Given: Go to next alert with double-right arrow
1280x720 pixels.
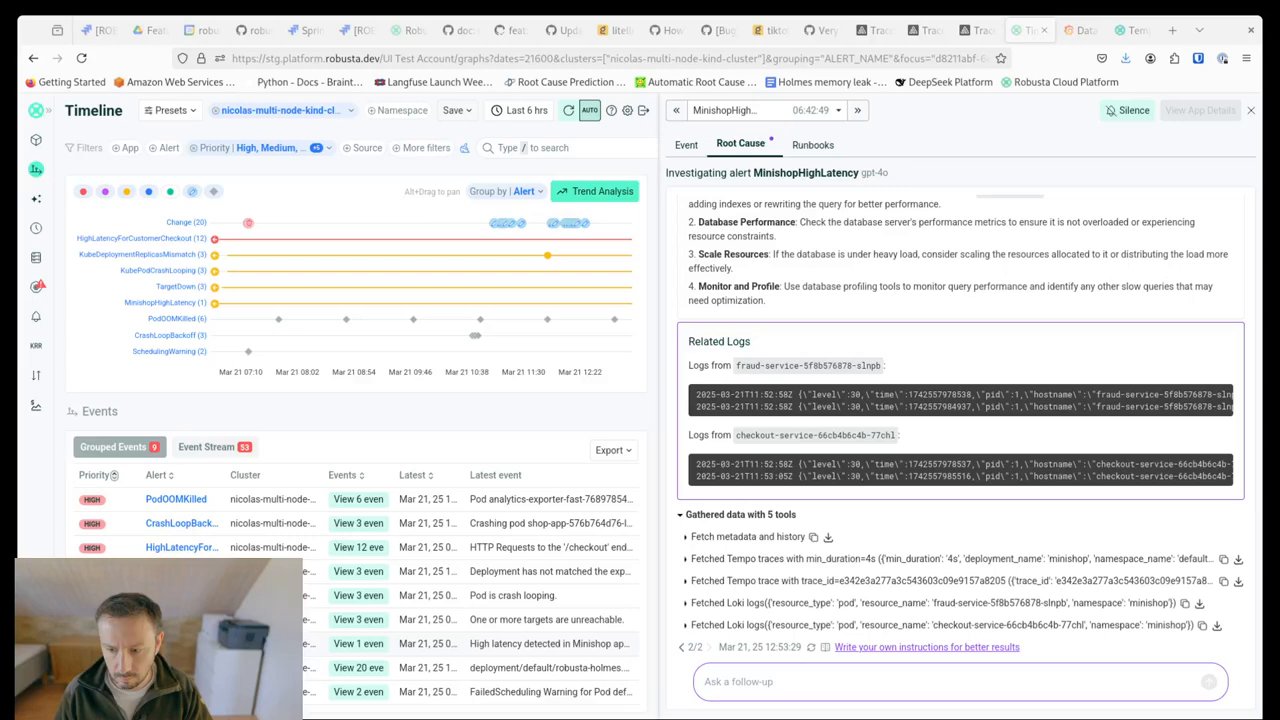Looking at the screenshot, I should [857, 110].
